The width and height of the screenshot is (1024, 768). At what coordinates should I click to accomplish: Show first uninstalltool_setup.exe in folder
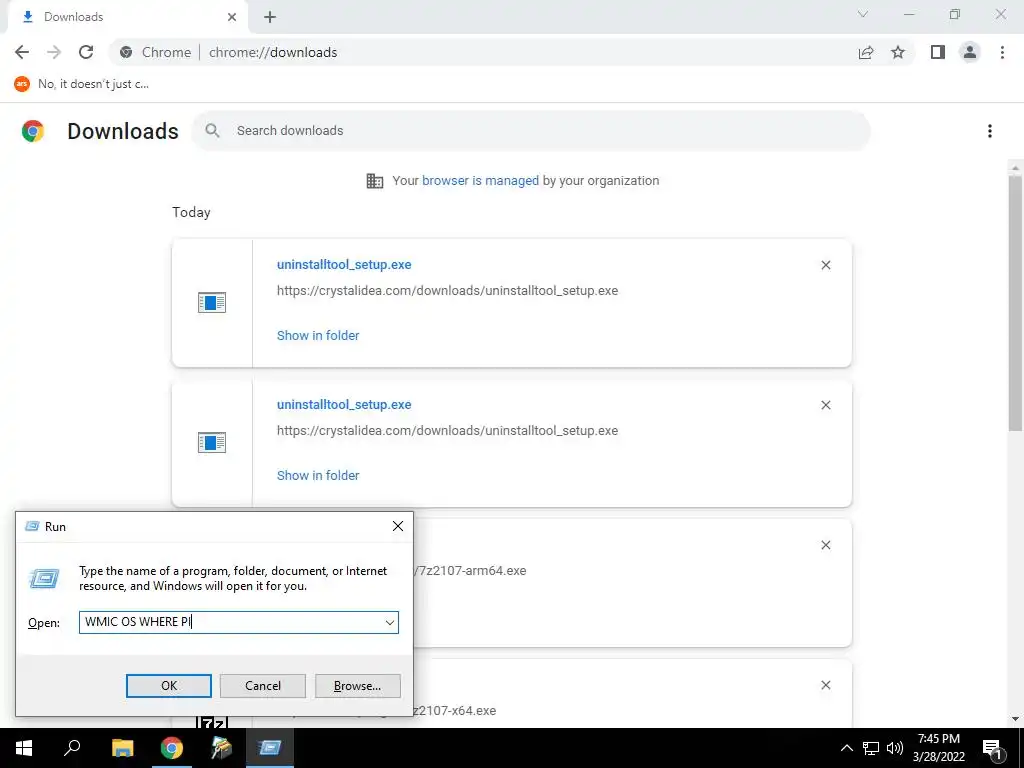(318, 336)
